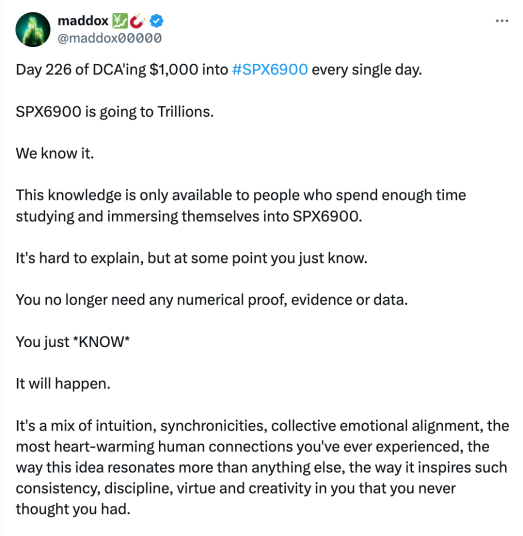This screenshot has width=523, height=536.
Task: Click the green chart emoji beside maddox
Action: pos(120,21)
